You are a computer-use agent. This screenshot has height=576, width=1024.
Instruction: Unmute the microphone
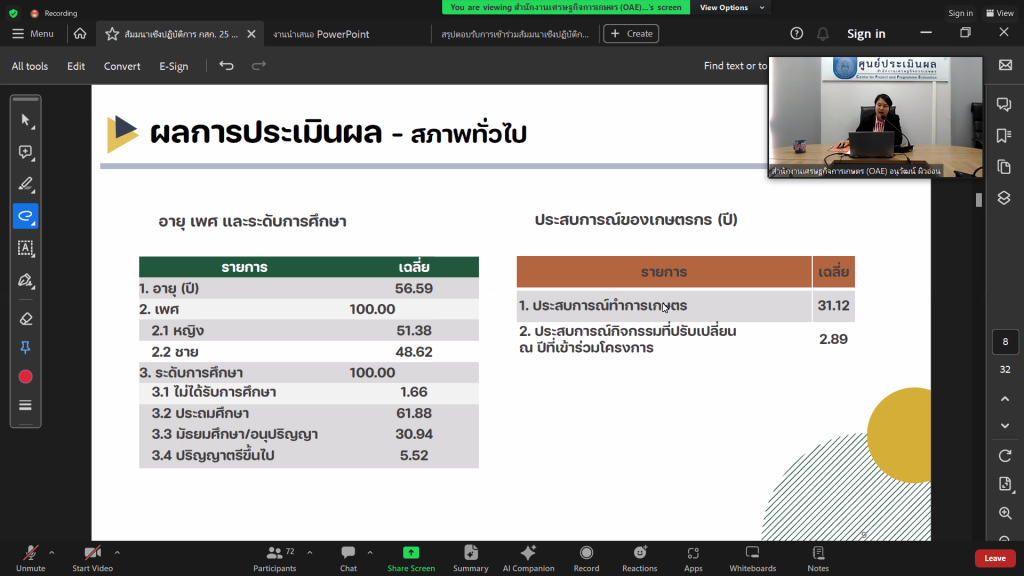pyautogui.click(x=31, y=559)
